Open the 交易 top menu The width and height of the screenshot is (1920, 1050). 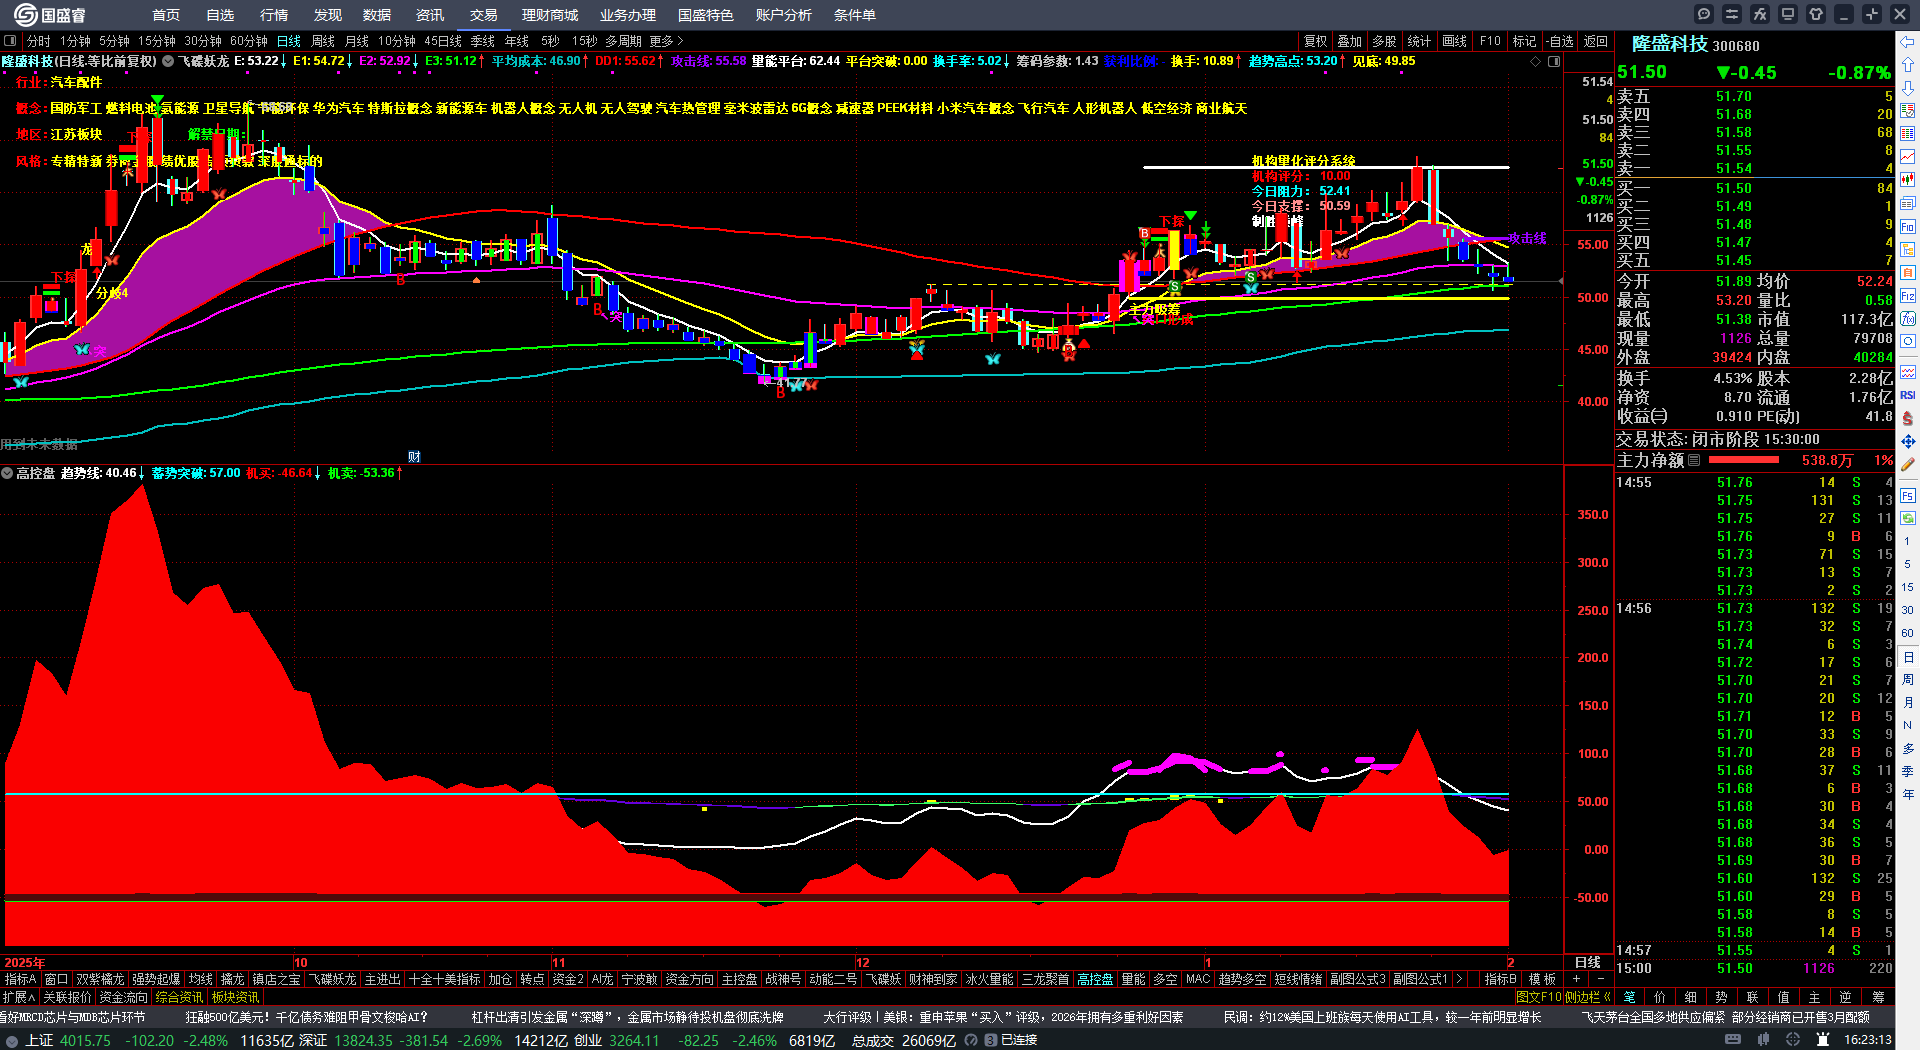[484, 15]
